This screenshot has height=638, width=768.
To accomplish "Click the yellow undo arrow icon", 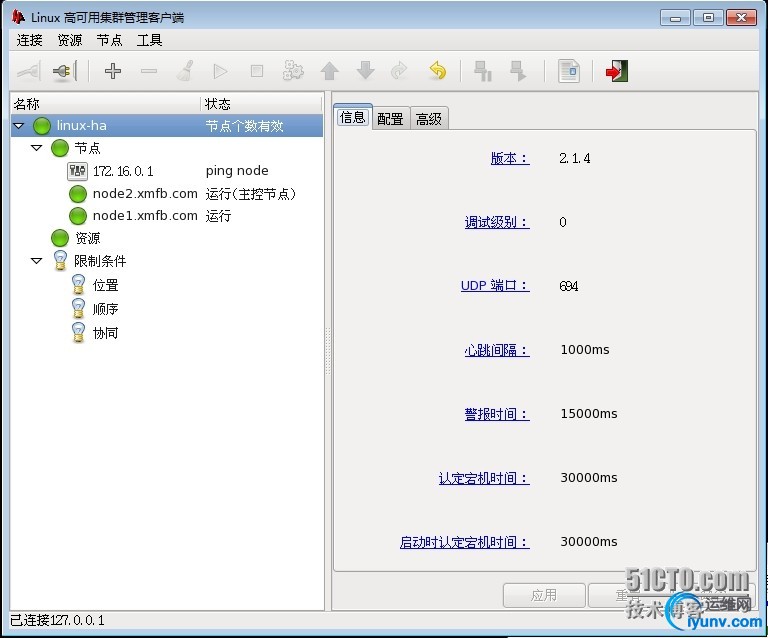I will [437, 71].
